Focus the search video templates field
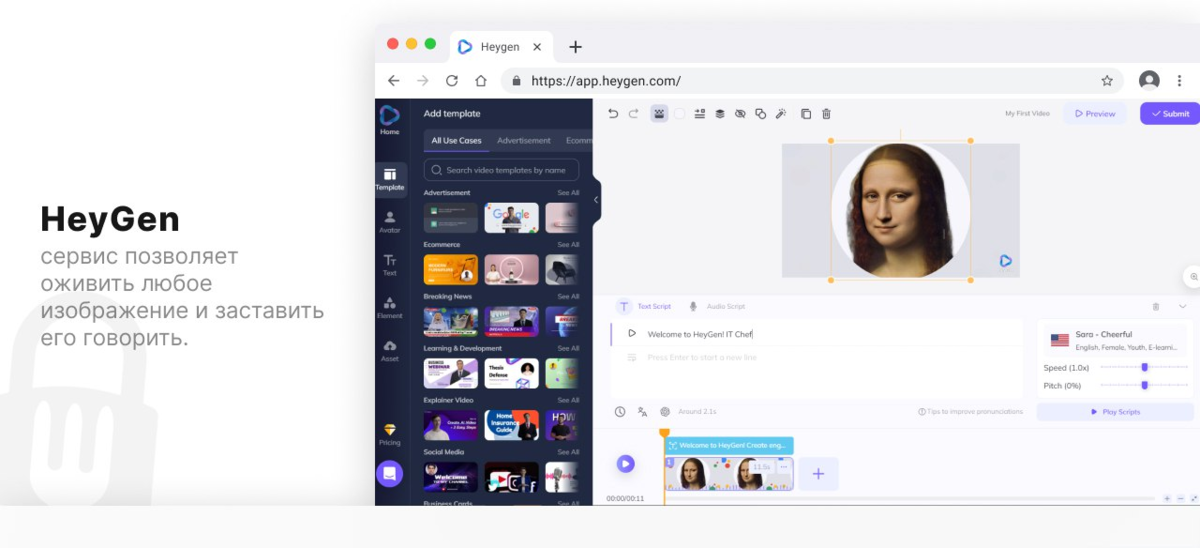The width and height of the screenshot is (1200, 548). click(x=501, y=170)
